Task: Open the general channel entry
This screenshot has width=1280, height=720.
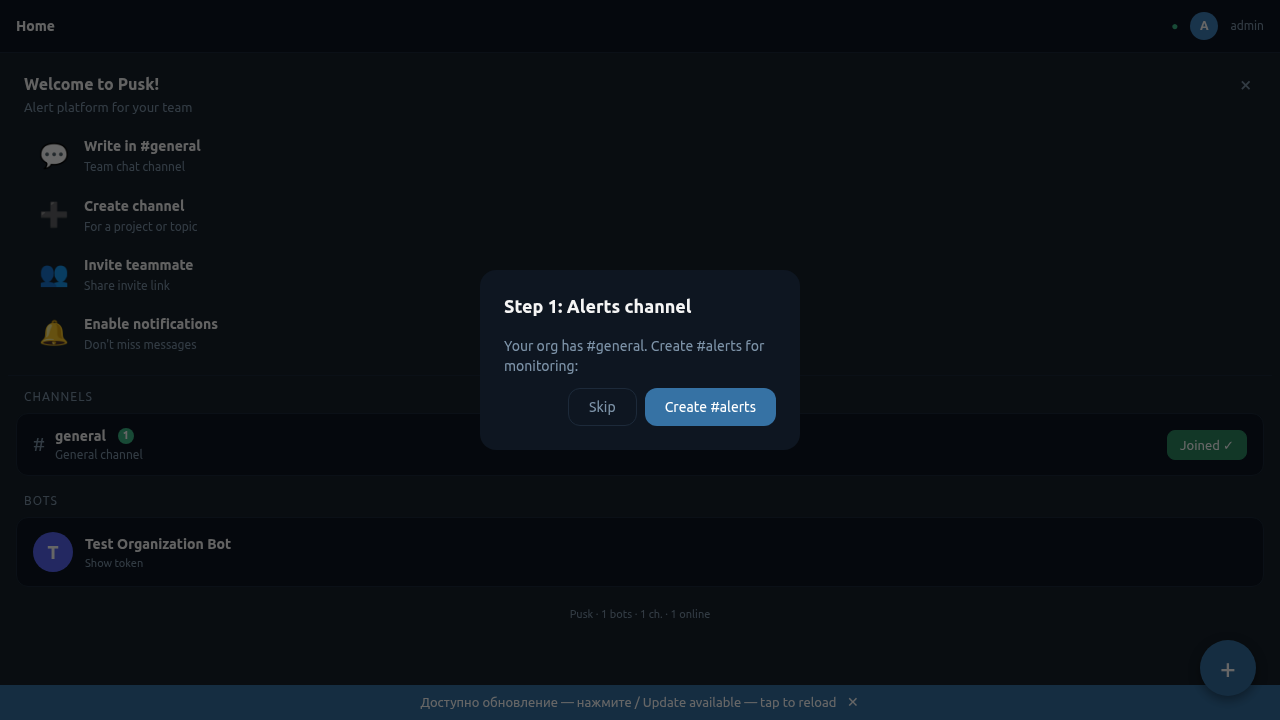Action: 80,436
